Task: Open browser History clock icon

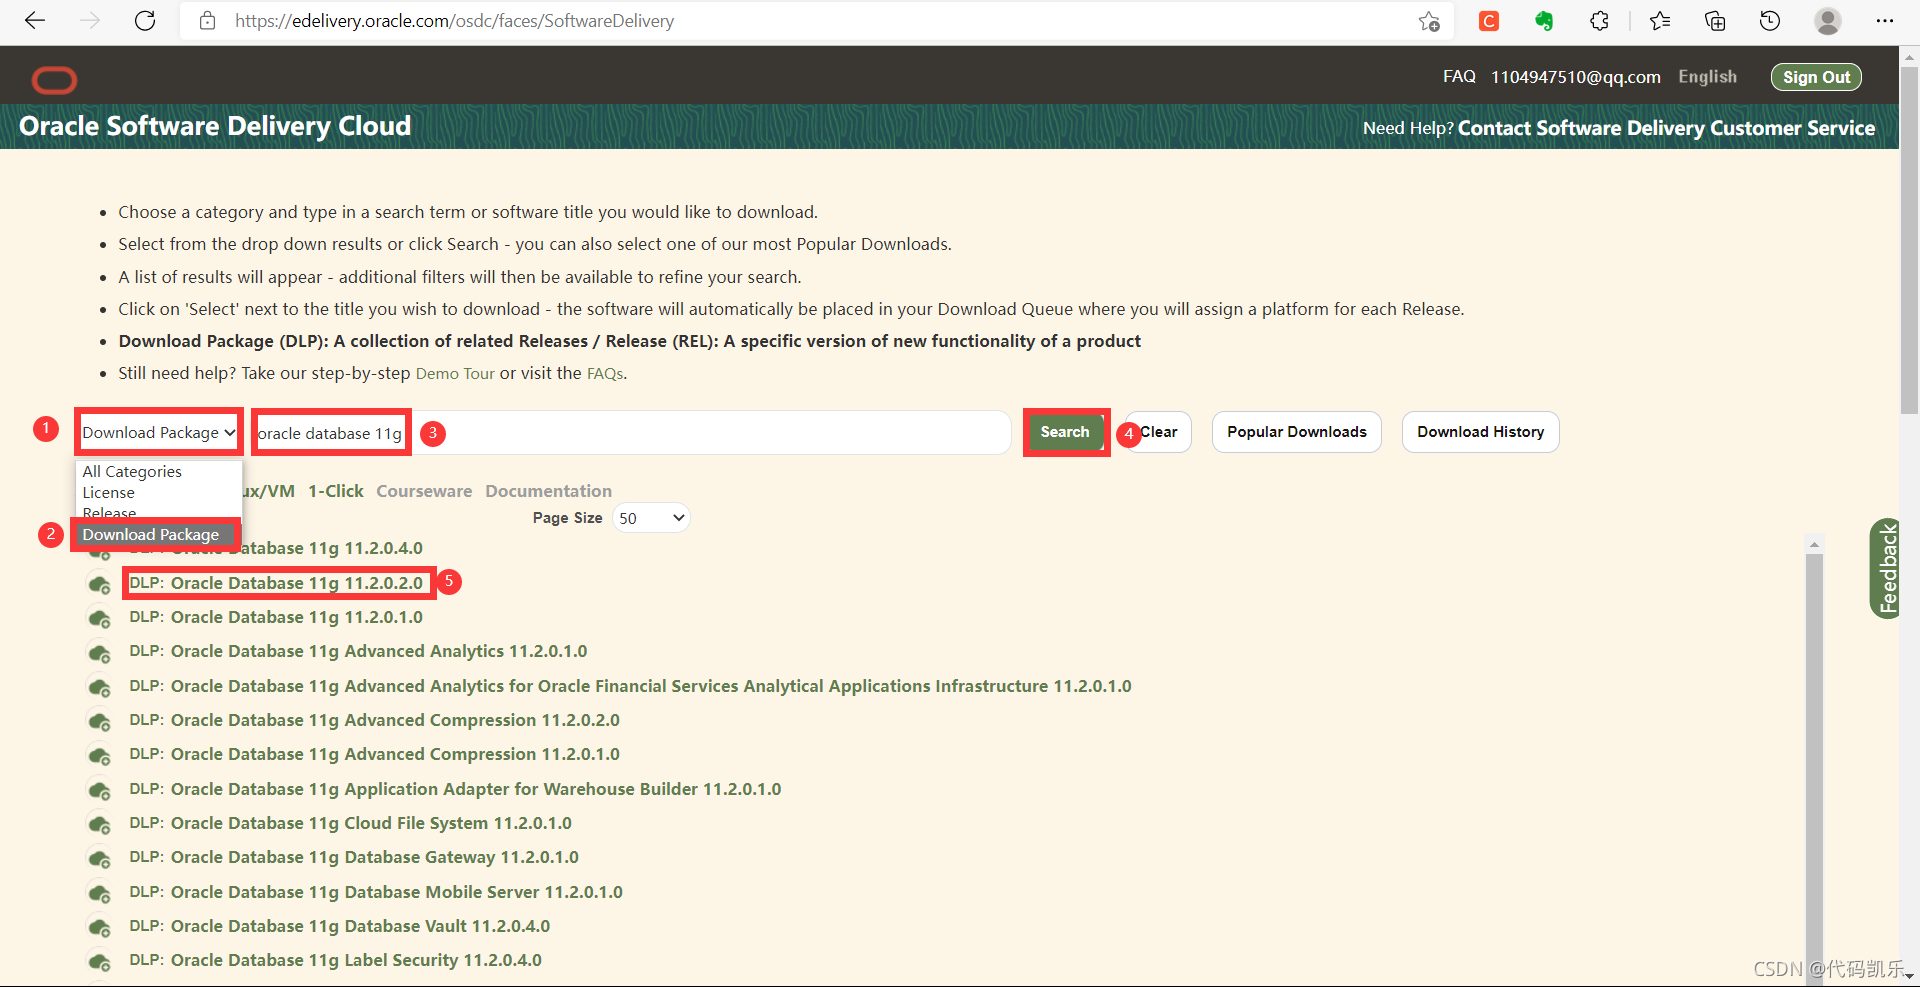Action: tap(1770, 21)
